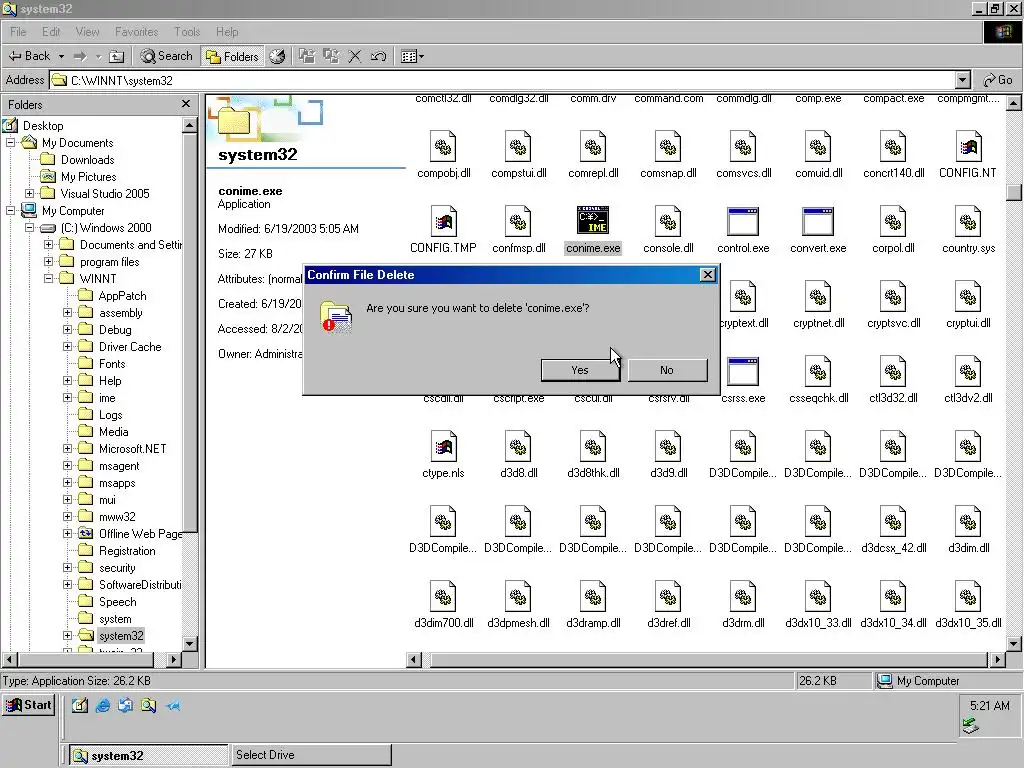This screenshot has width=1024, height=768.
Task: Go Back using the toolbar button
Action: tap(29, 56)
